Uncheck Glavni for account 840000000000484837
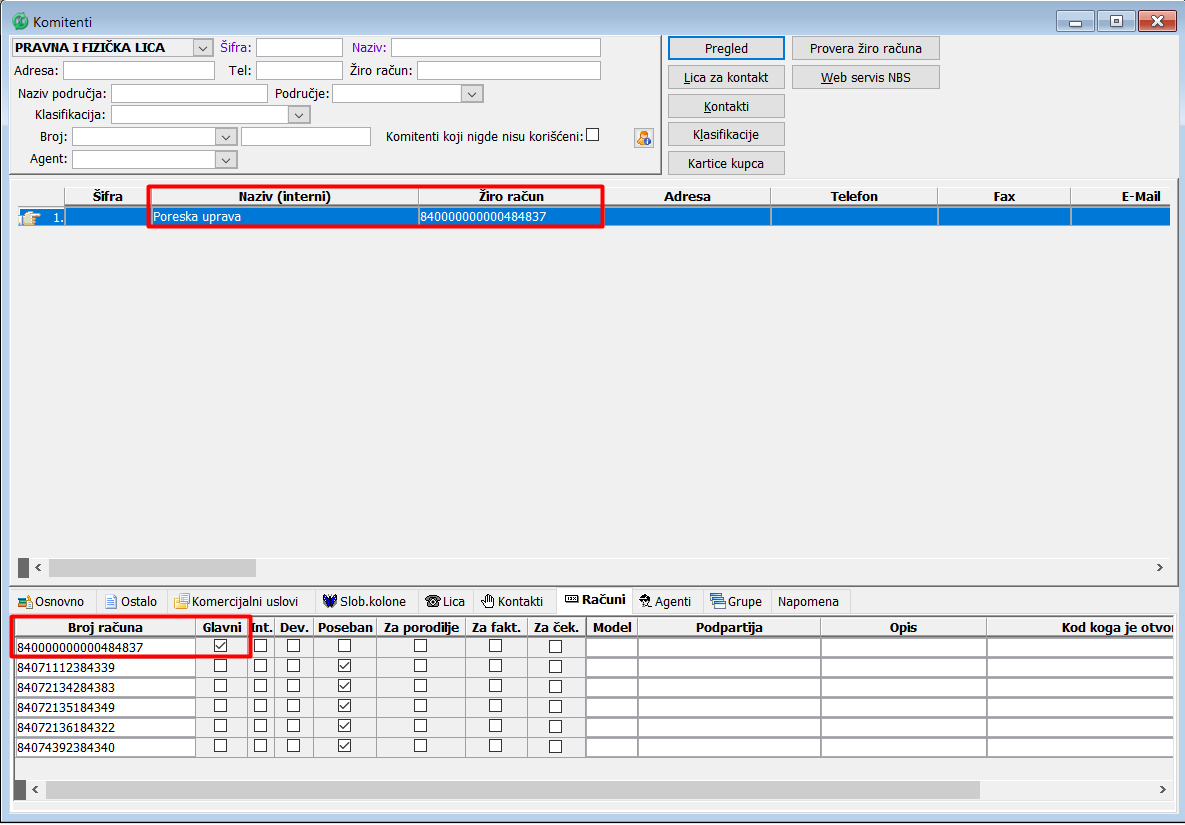The height and width of the screenshot is (825, 1185). point(221,646)
